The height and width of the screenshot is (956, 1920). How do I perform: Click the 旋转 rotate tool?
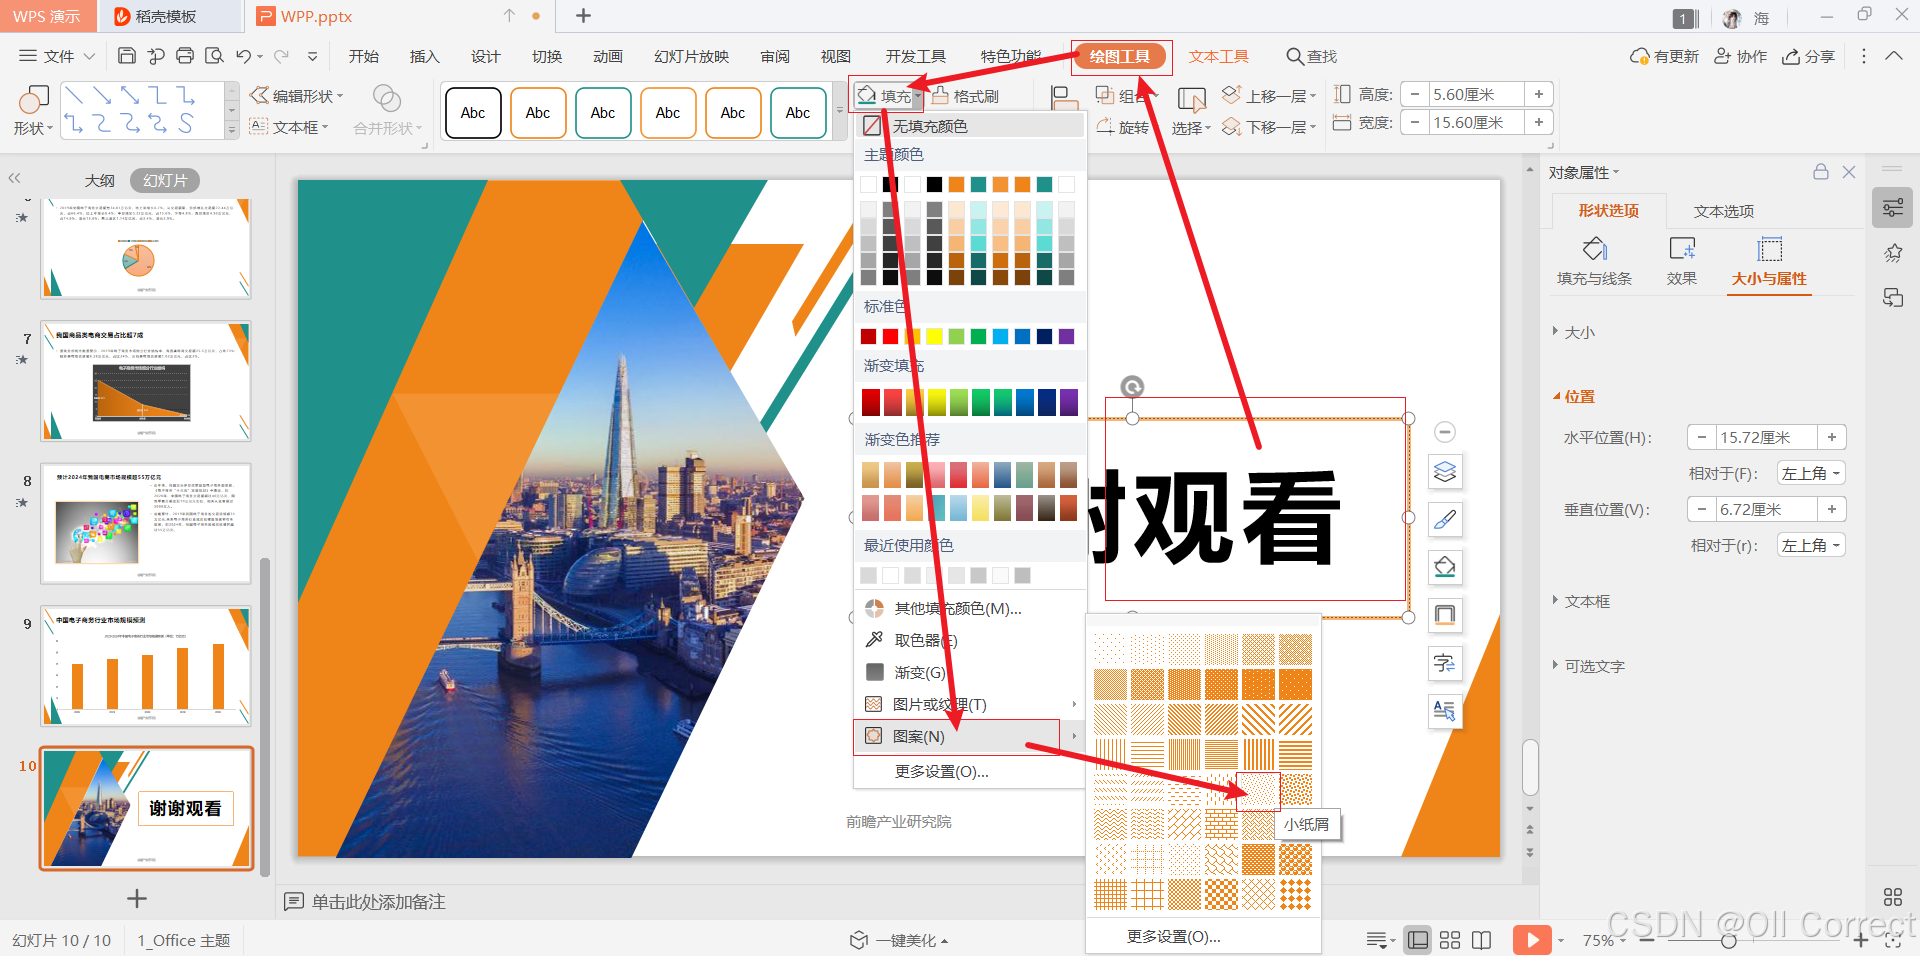1123,127
